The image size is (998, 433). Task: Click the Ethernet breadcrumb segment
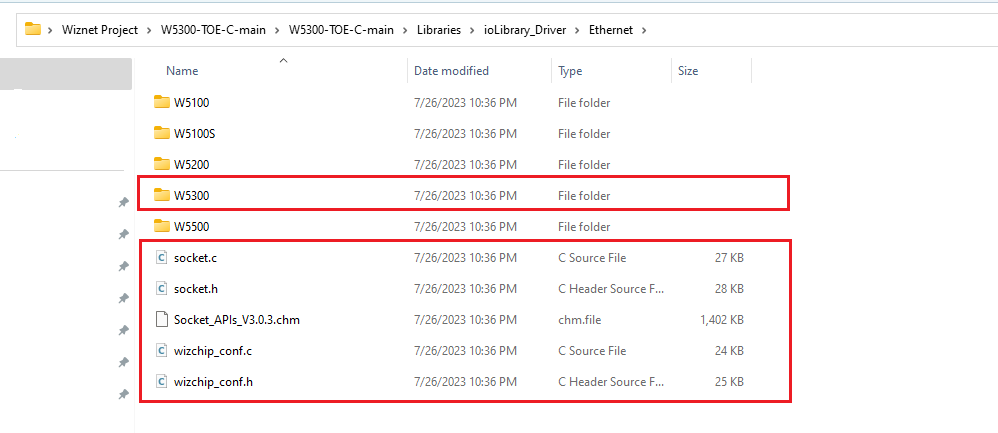pyautogui.click(x=611, y=30)
